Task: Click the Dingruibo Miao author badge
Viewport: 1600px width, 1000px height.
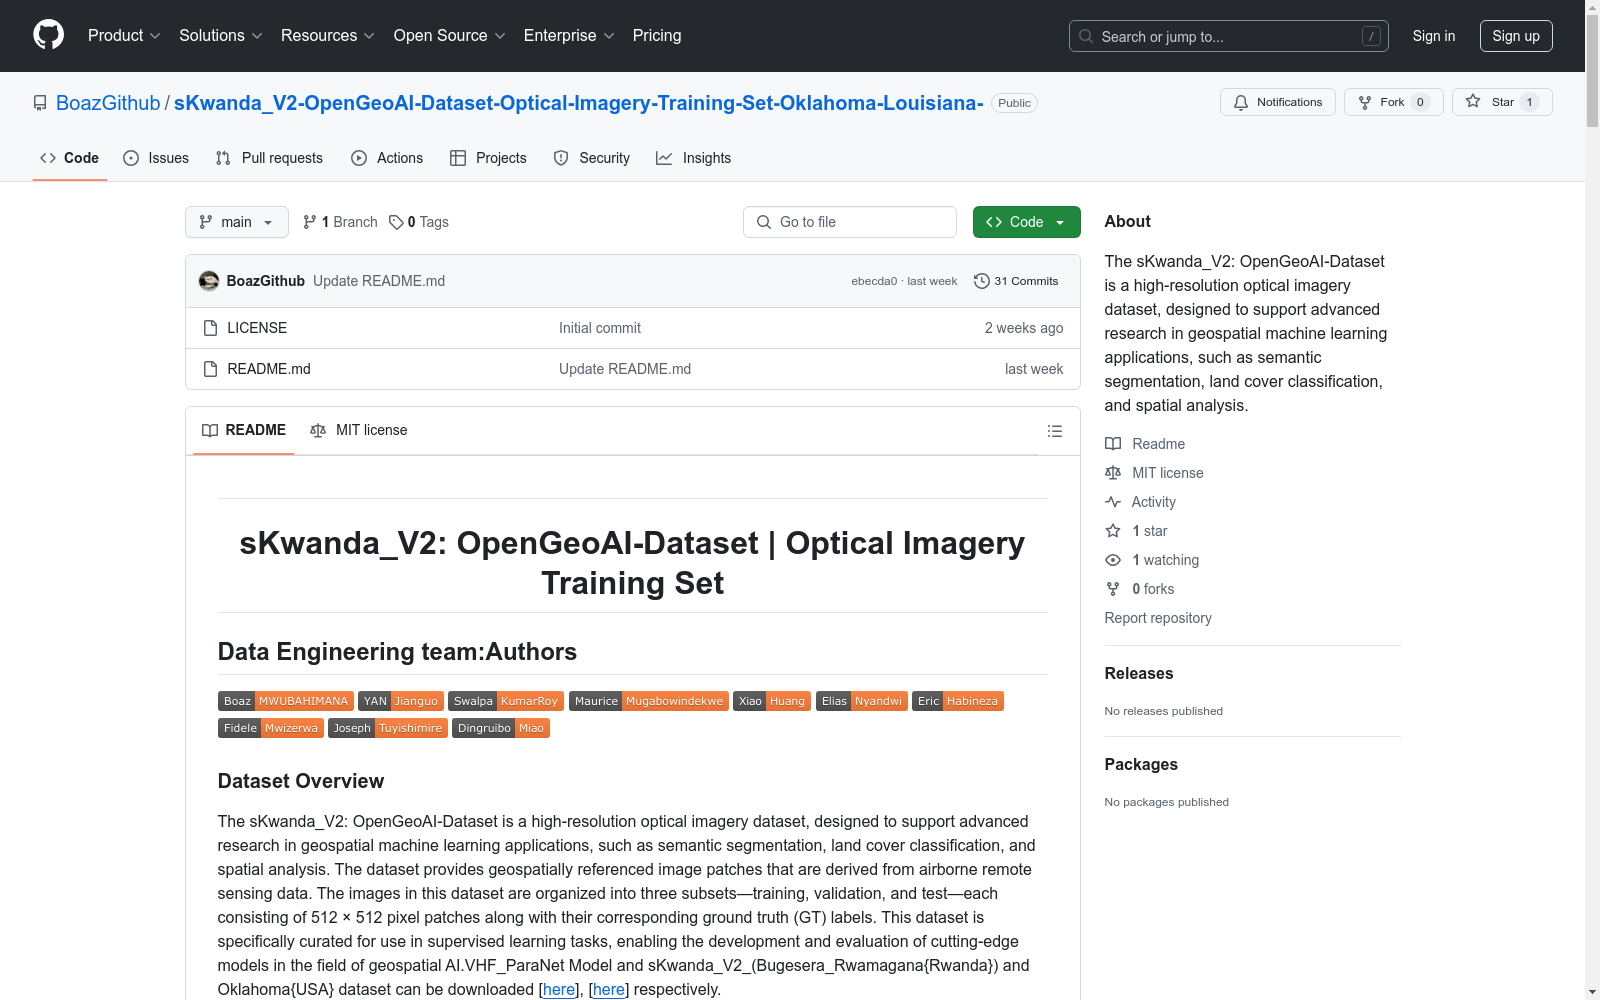Action: [501, 728]
